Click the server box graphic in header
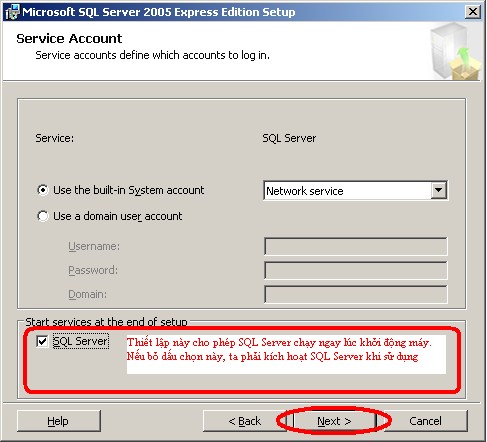Screen dimensions: 487x442 click(455, 51)
